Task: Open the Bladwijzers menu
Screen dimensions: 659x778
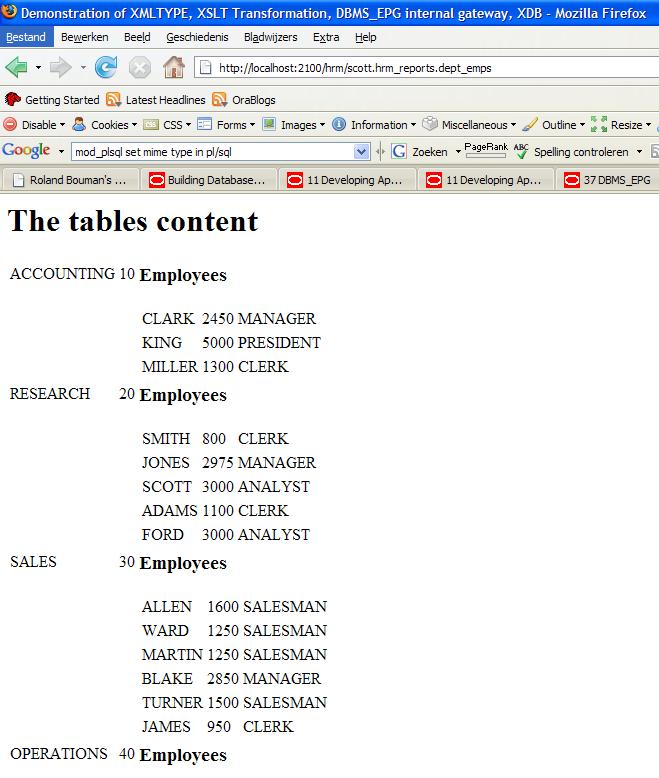Action: (x=270, y=37)
